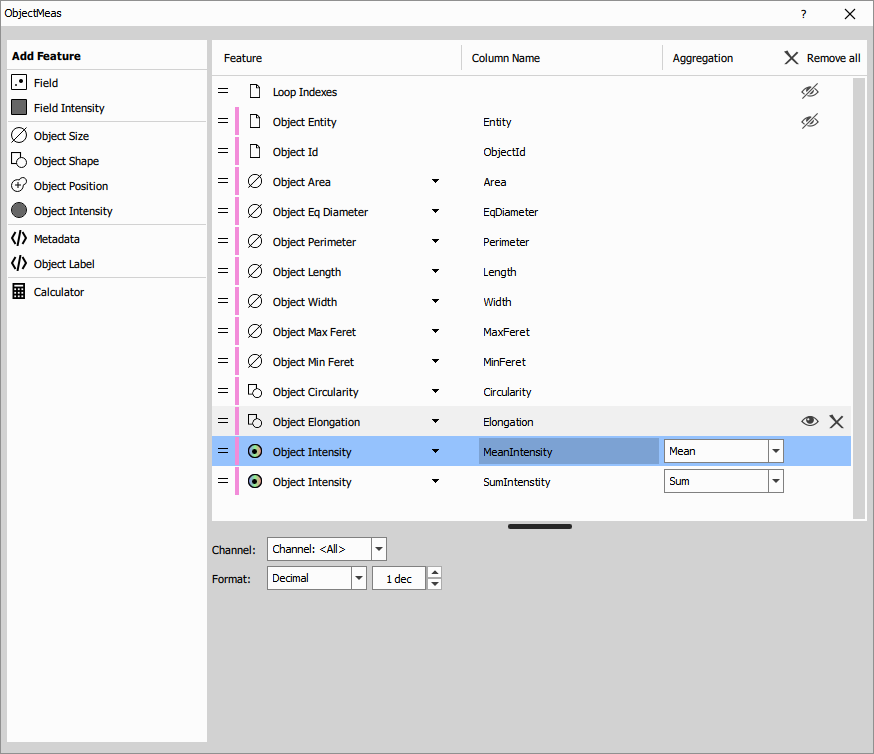Add an Object Position feature

pos(69,185)
